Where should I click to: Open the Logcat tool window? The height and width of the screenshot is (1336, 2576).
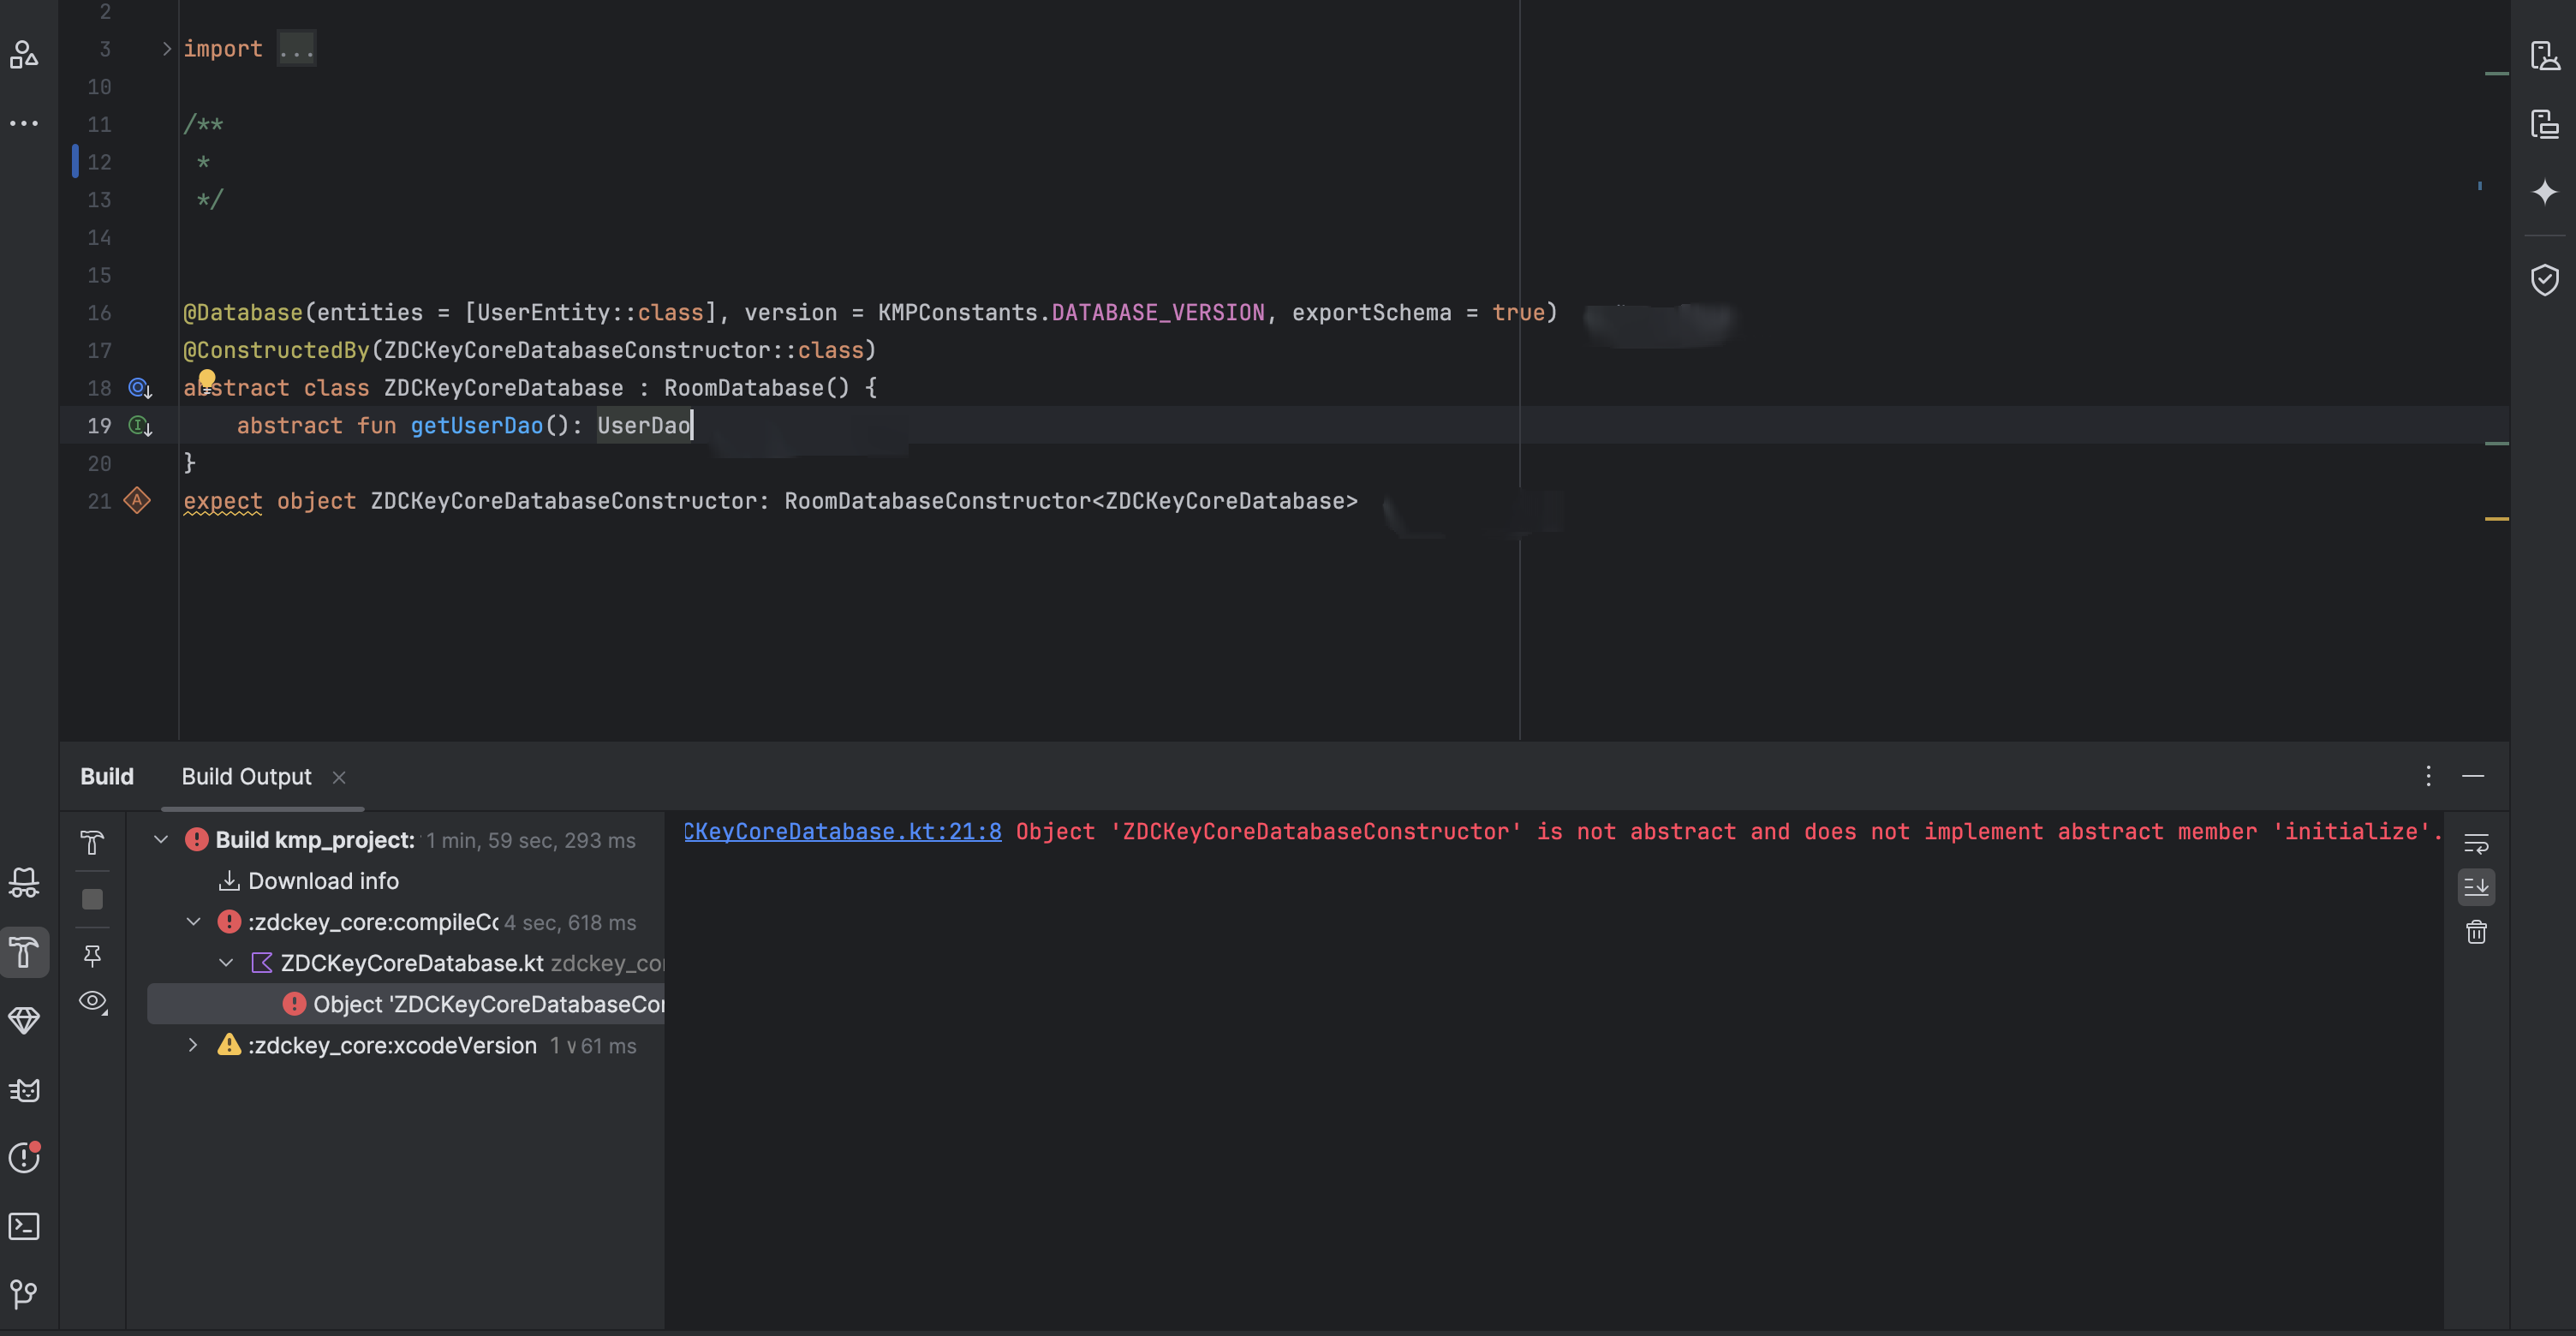[24, 1090]
